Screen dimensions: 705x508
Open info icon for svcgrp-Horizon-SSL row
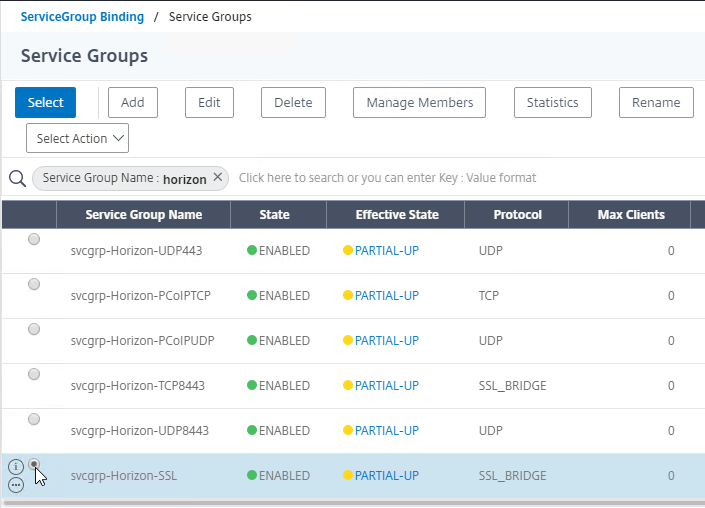(16, 467)
